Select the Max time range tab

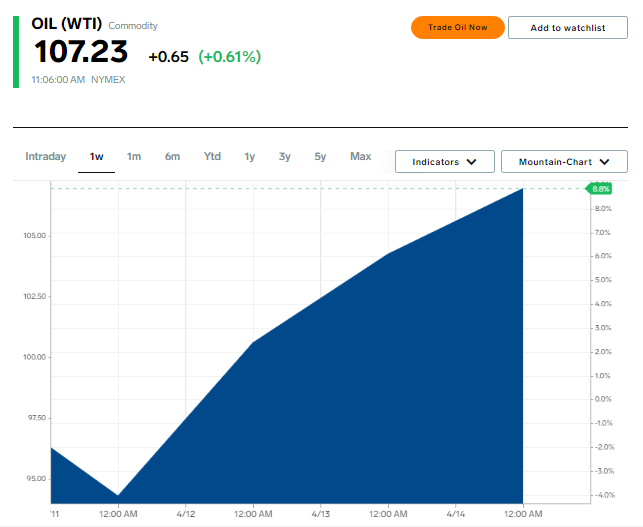point(360,156)
